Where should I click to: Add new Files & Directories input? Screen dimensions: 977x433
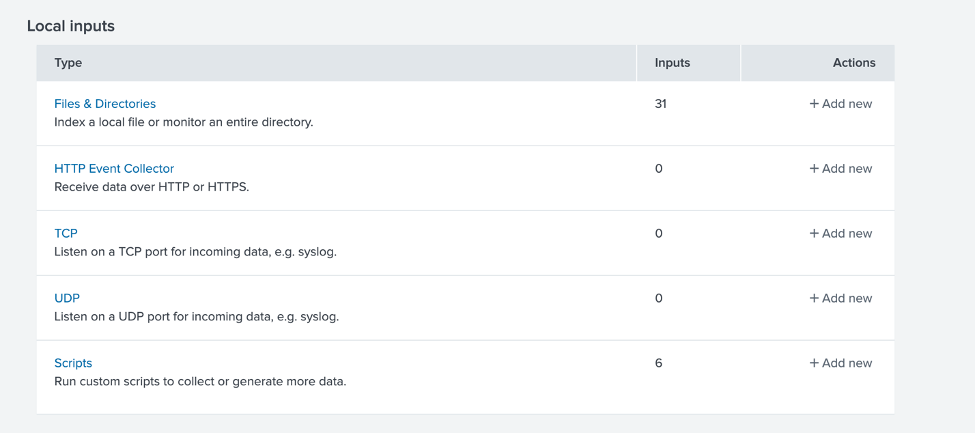coord(841,103)
